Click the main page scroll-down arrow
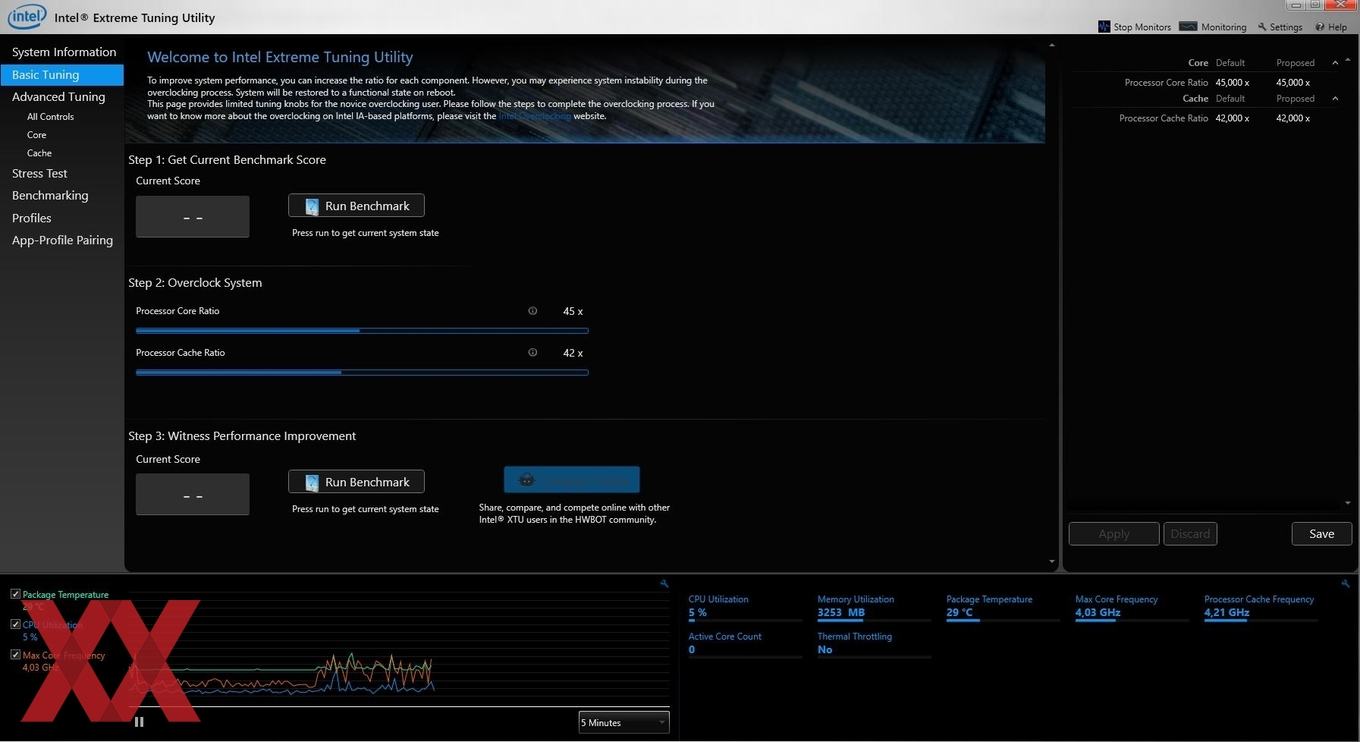This screenshot has height=742, width=1360. click(x=1051, y=562)
